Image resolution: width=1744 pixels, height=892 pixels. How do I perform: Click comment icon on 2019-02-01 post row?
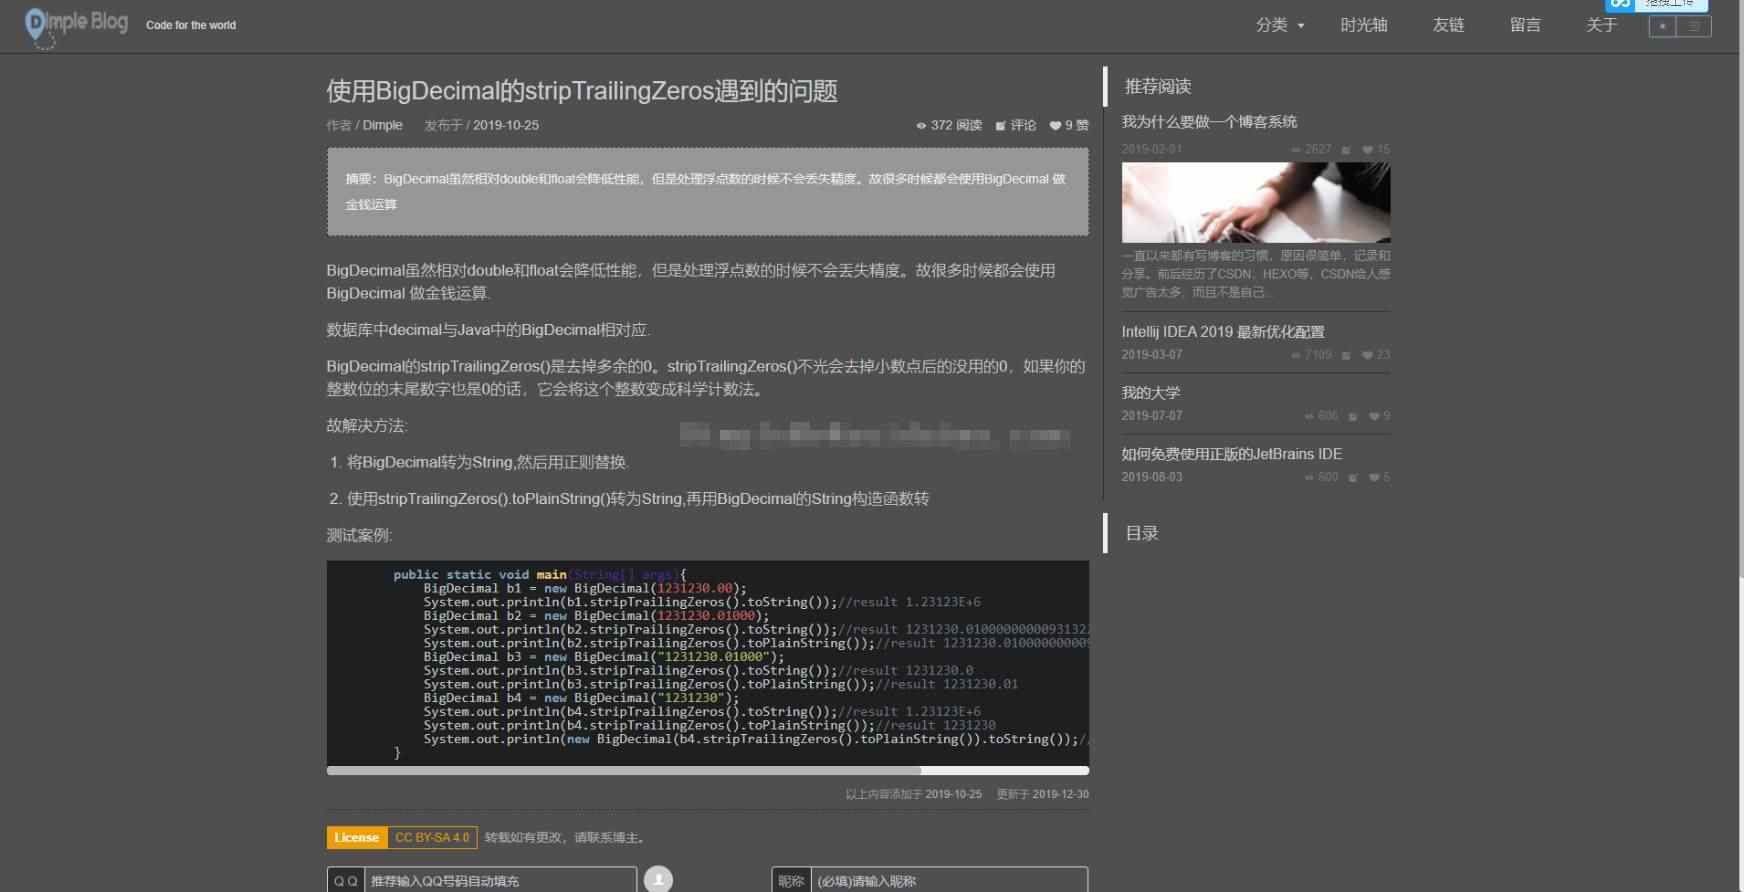(1346, 150)
